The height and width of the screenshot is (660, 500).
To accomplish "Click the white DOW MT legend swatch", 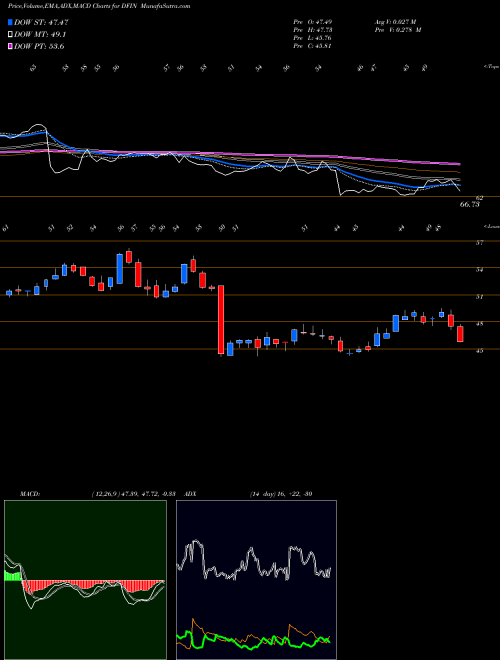I will 10,35.
